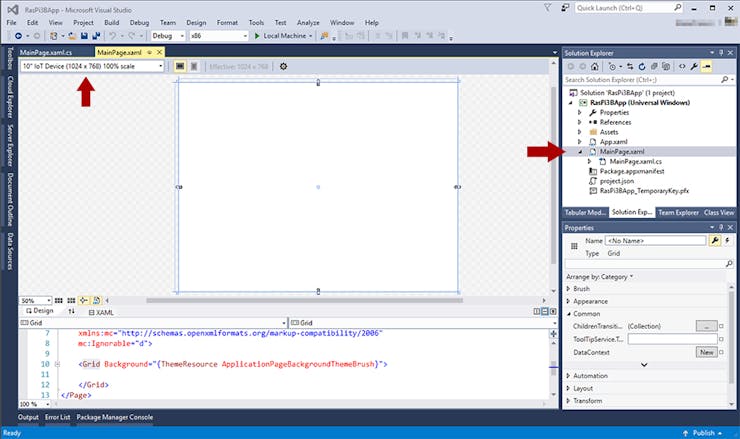Click the Pending Changes Filter clock icon
This screenshot has height=439, width=740.
612,67
